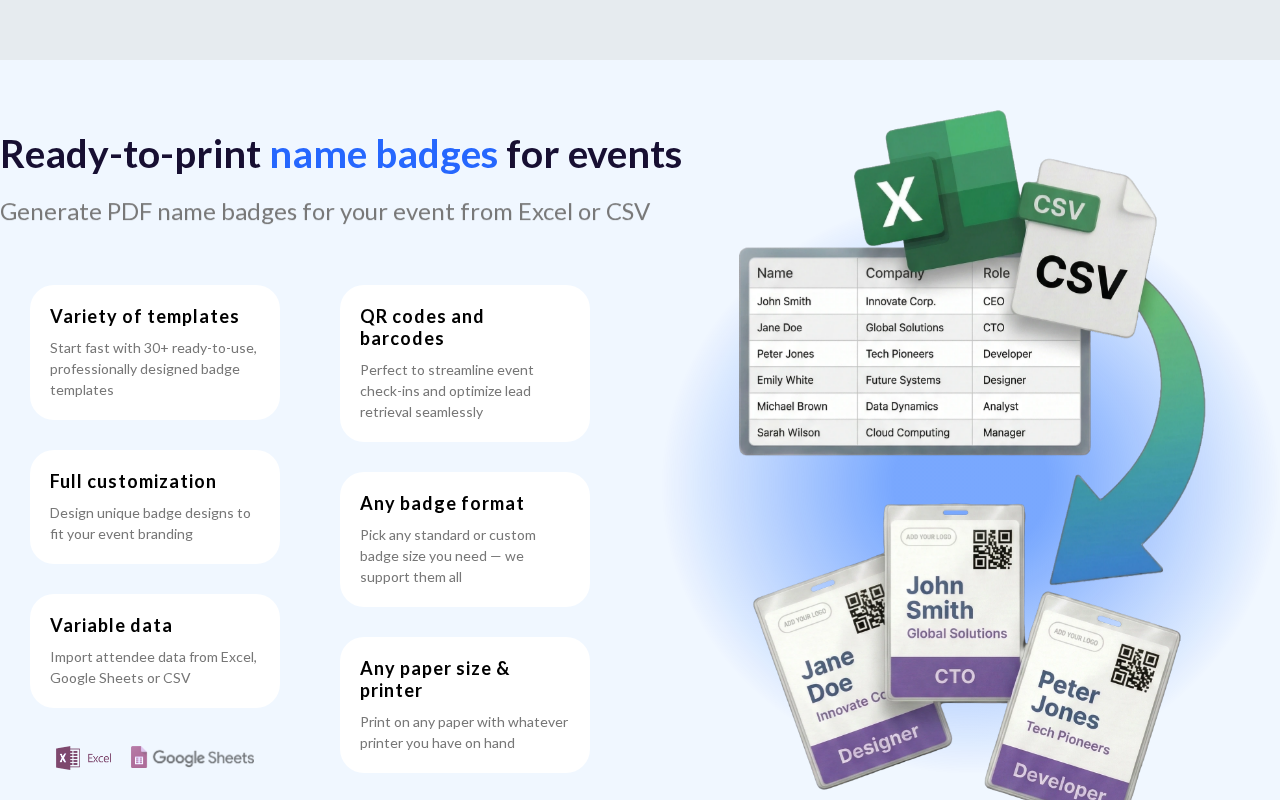Click the blue "name badges" heading text
Viewport: 1280px width, 800px height.
tap(384, 154)
